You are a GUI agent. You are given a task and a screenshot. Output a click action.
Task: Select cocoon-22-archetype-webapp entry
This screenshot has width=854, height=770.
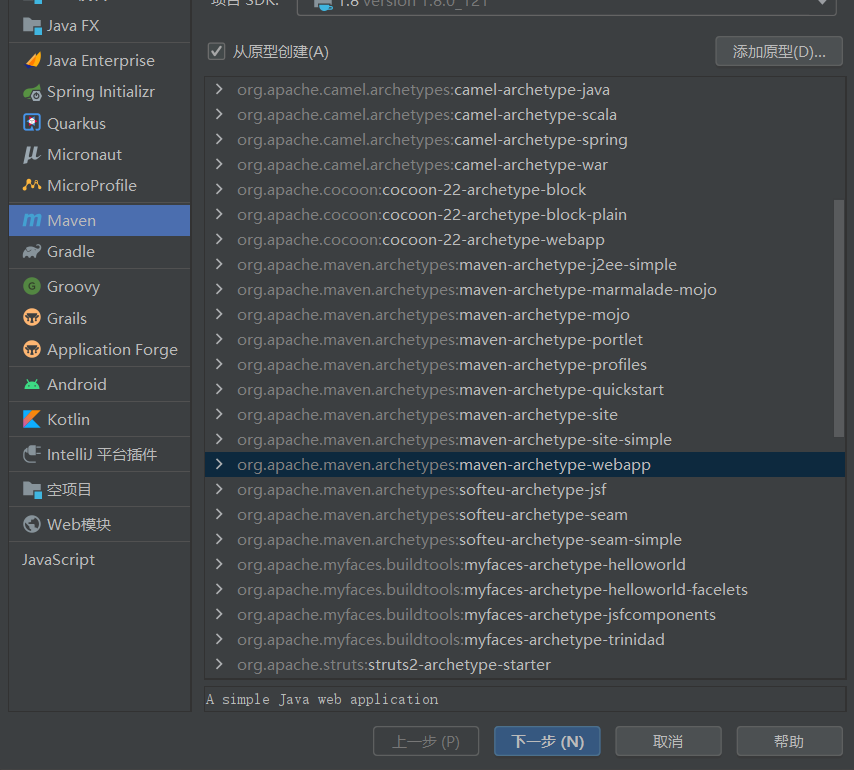click(524, 240)
